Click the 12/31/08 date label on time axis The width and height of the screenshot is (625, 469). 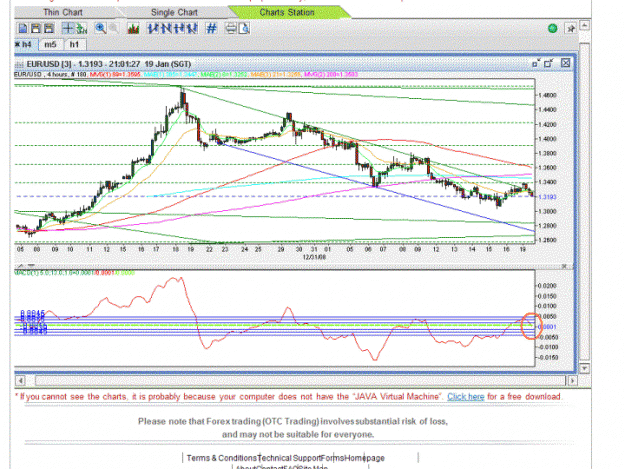point(314,257)
